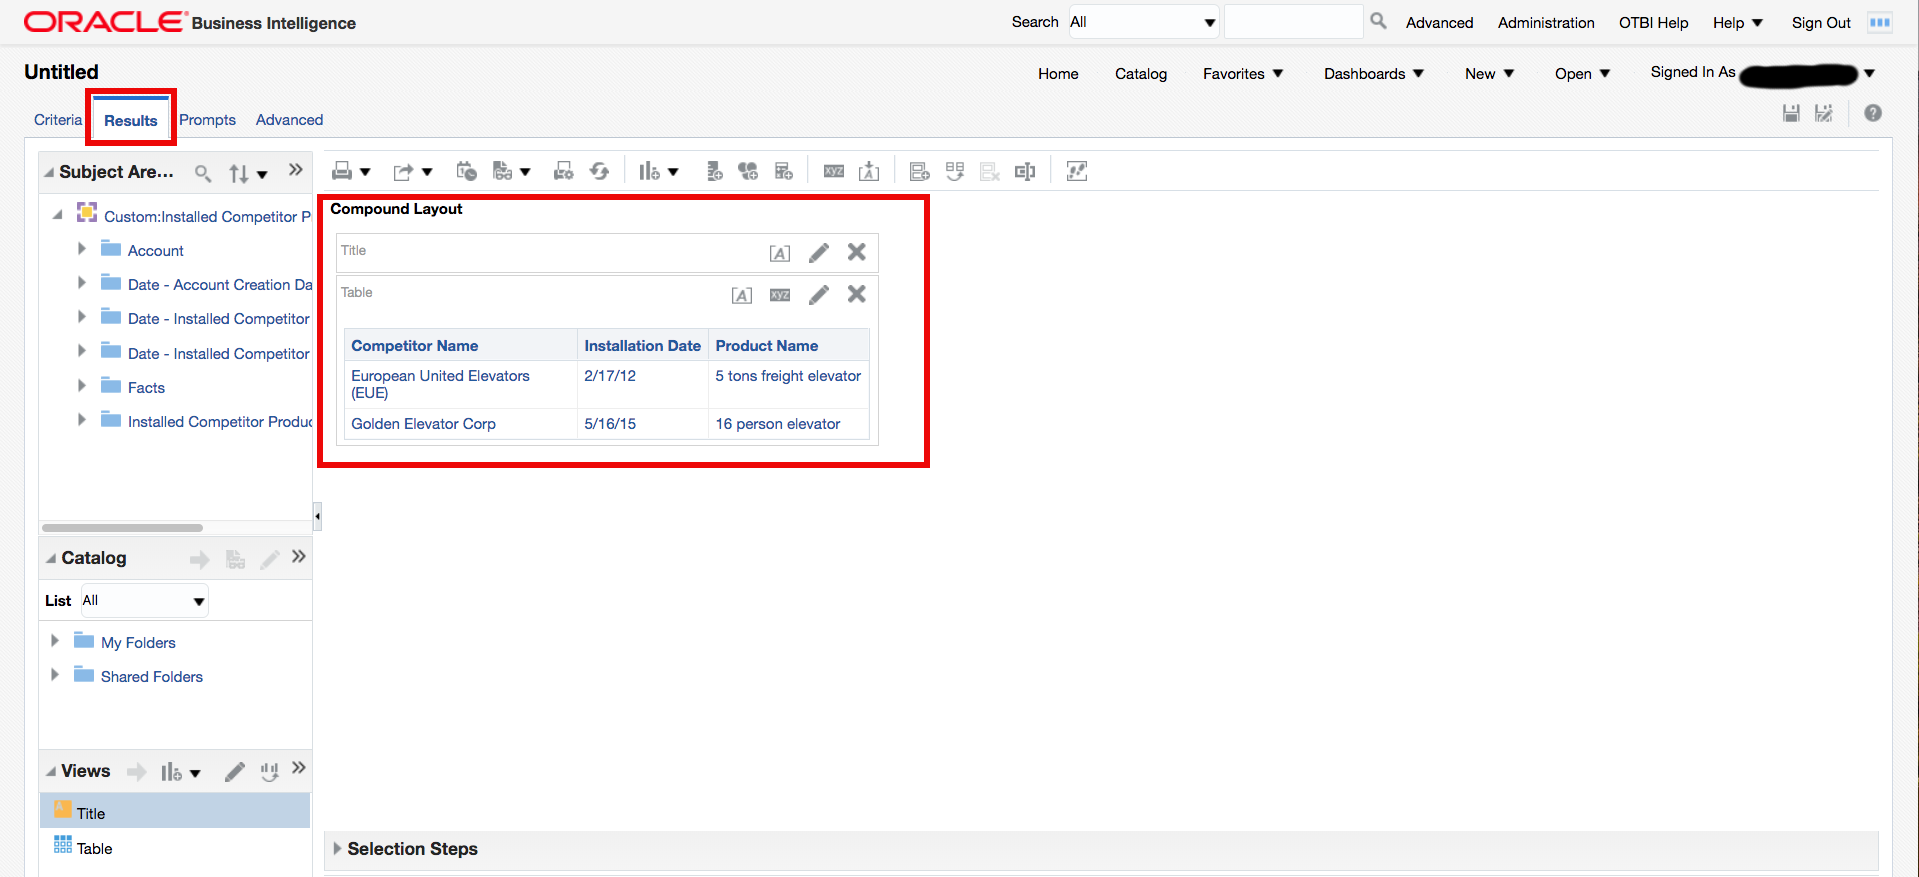1919x877 pixels.
Task: Click the Schedule analysis calendar-clock icon
Action: tap(466, 171)
